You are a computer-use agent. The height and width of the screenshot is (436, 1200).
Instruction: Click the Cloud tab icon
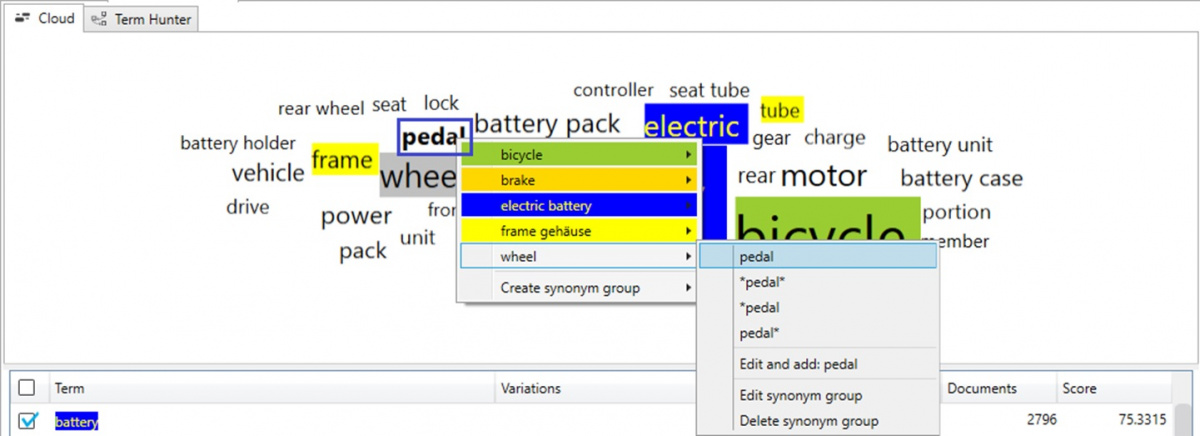pos(23,19)
